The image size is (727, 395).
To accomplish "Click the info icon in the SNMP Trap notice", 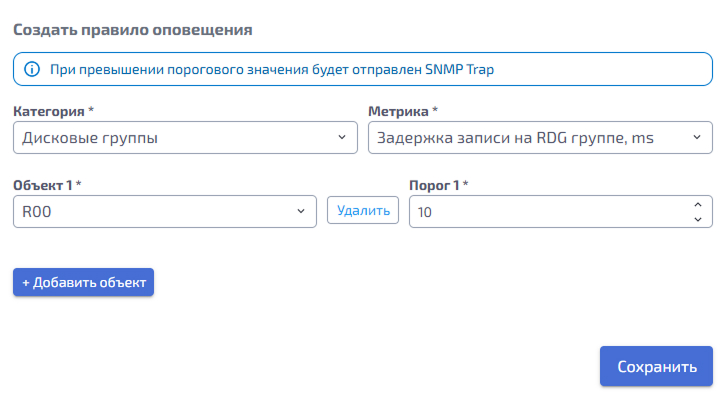I will click(32, 70).
